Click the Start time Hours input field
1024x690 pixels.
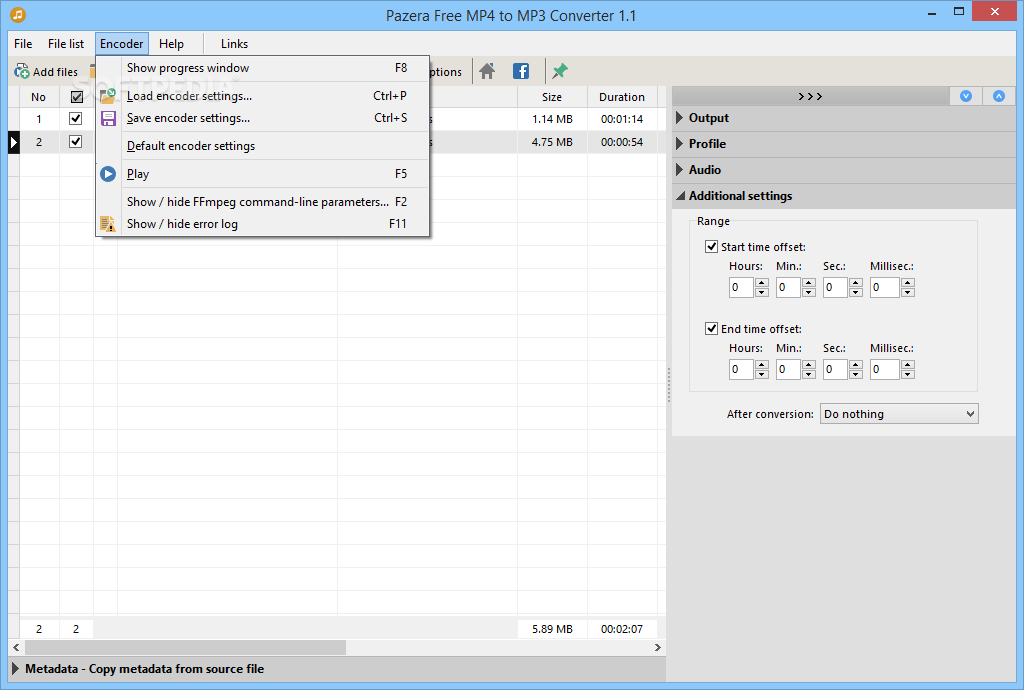741,287
